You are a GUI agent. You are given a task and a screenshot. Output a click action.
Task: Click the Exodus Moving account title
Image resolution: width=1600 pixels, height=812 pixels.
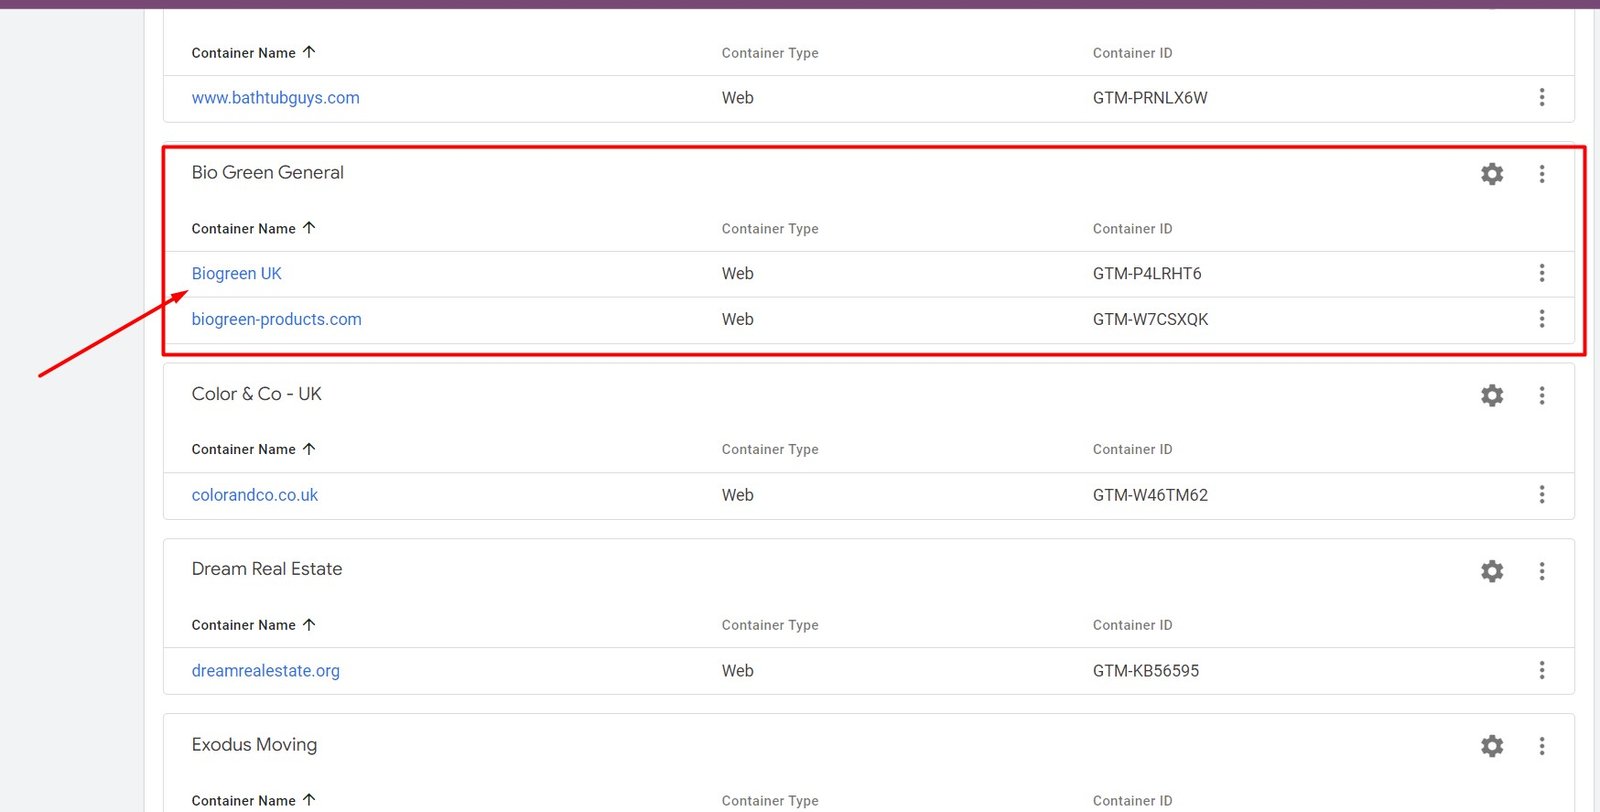tap(254, 745)
